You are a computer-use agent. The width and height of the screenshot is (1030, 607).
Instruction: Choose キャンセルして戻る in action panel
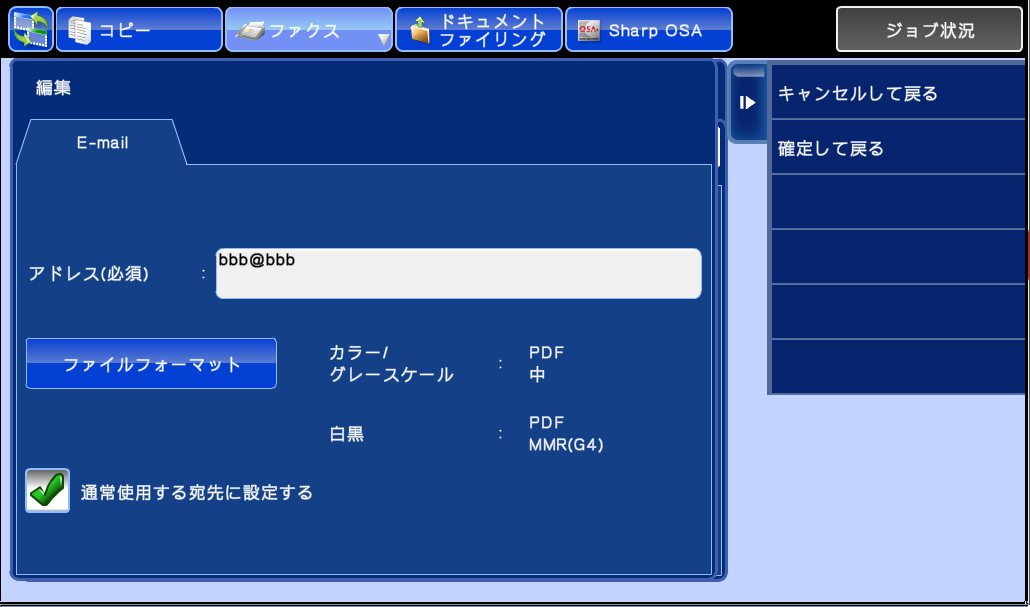pos(897,94)
